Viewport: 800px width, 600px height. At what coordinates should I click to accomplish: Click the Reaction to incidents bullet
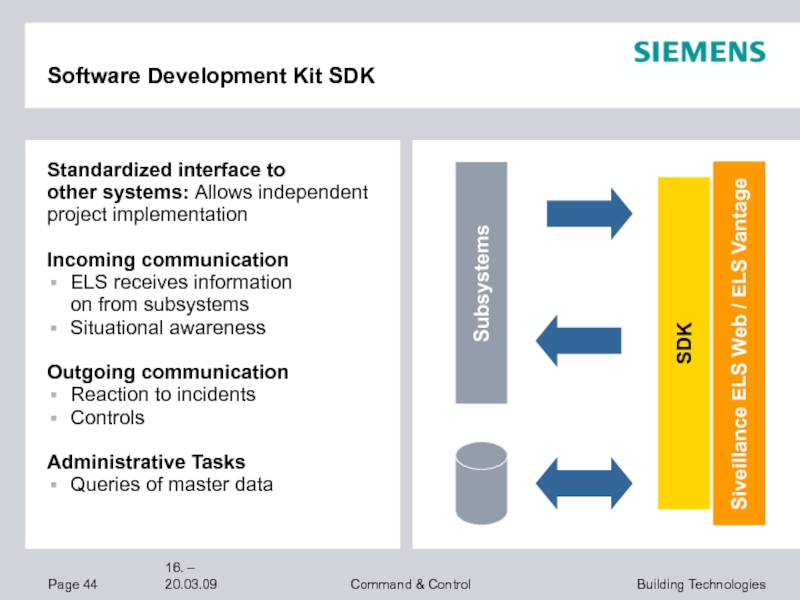[x=163, y=394]
